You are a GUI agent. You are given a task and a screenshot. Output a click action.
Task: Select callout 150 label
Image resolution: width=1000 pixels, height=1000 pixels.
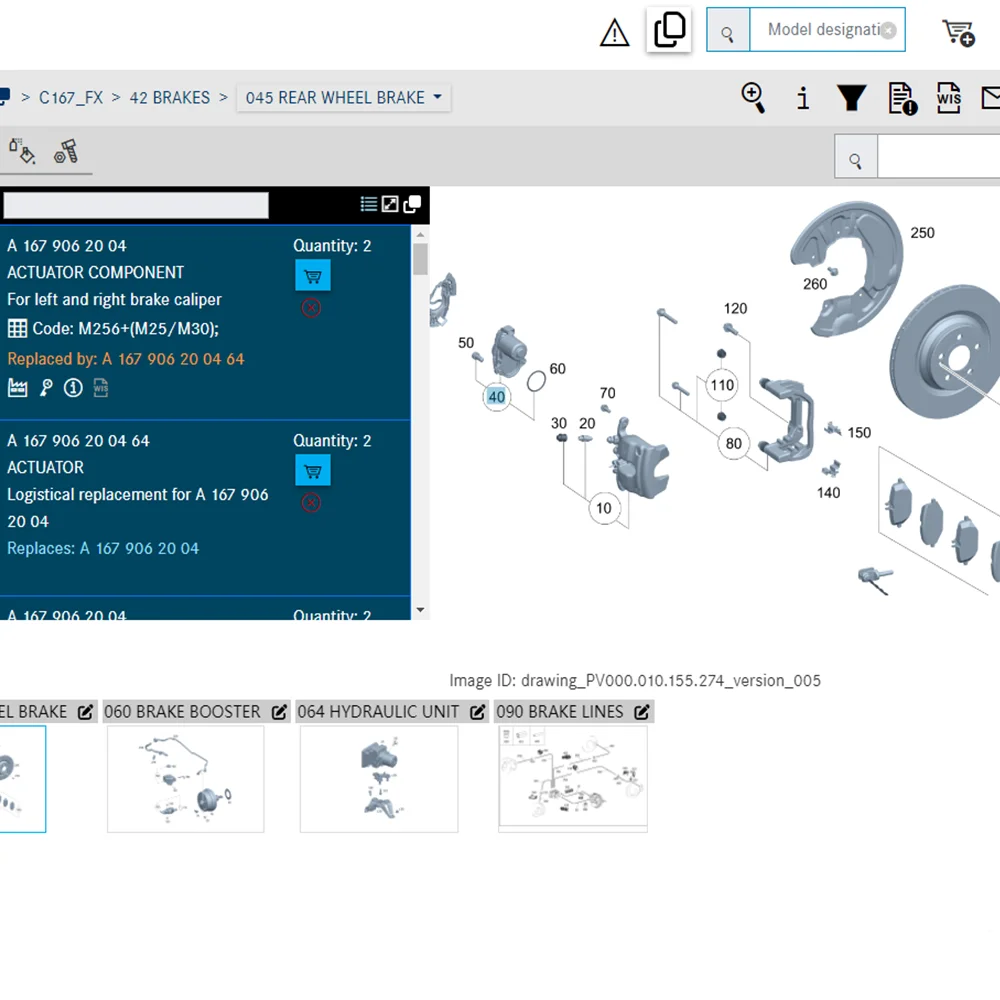click(859, 432)
